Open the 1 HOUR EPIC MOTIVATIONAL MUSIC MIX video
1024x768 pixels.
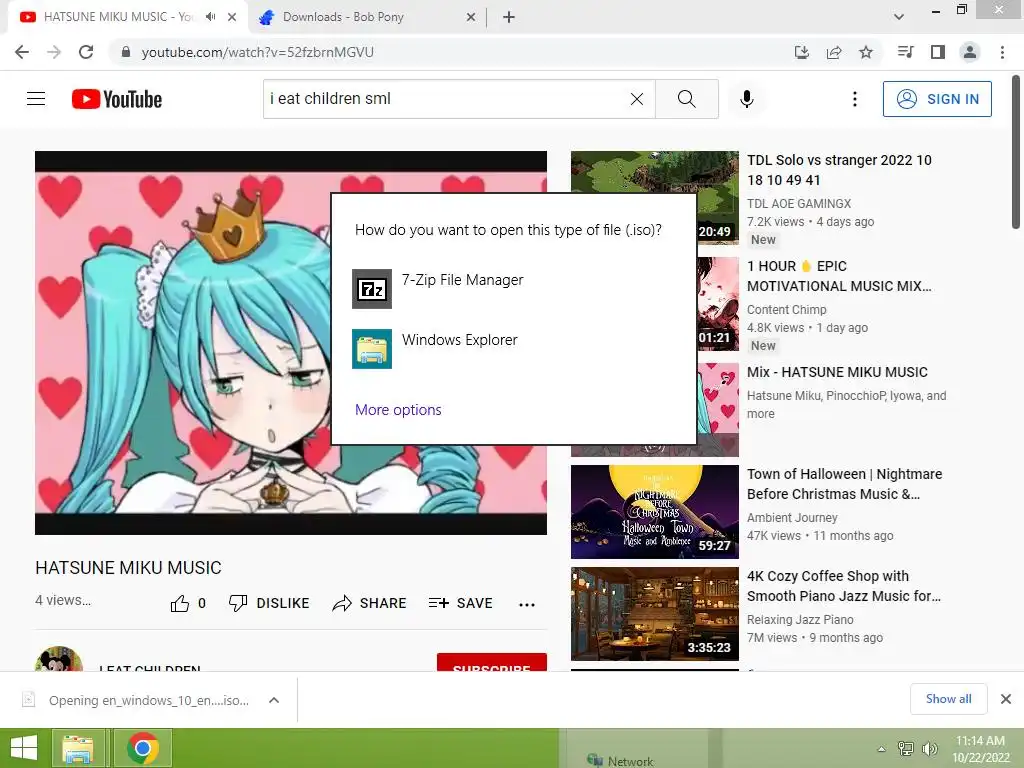point(839,276)
